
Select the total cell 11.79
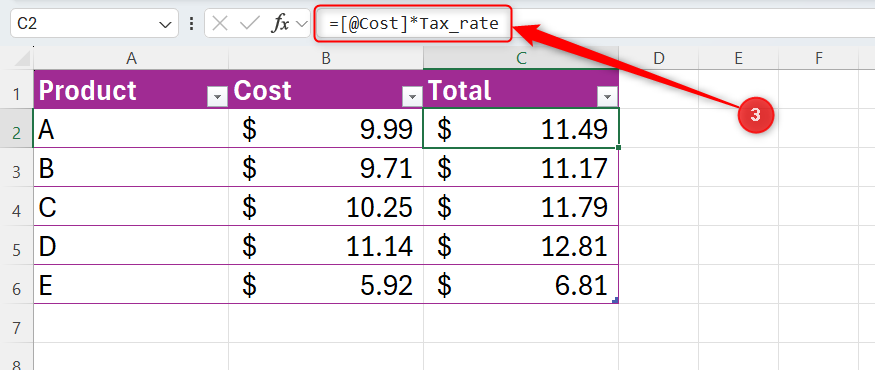521,206
